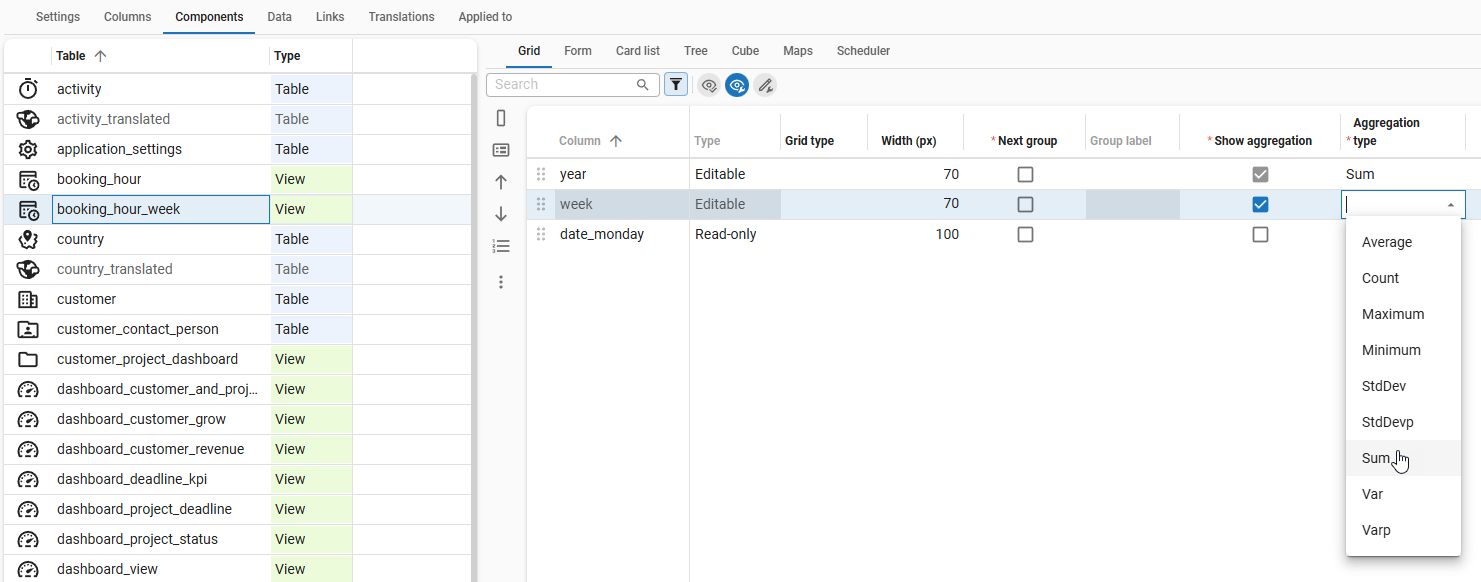Open the filter icon beside the search box
This screenshot has width=1481, height=582.
tap(676, 84)
